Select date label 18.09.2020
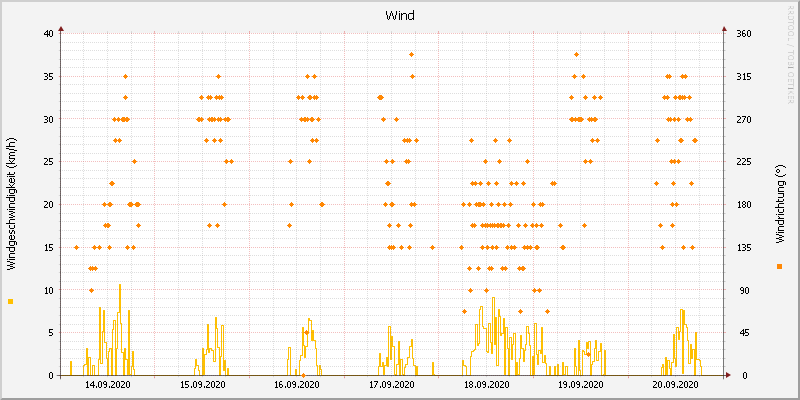Viewport: 800px width, 400px height. click(x=487, y=385)
